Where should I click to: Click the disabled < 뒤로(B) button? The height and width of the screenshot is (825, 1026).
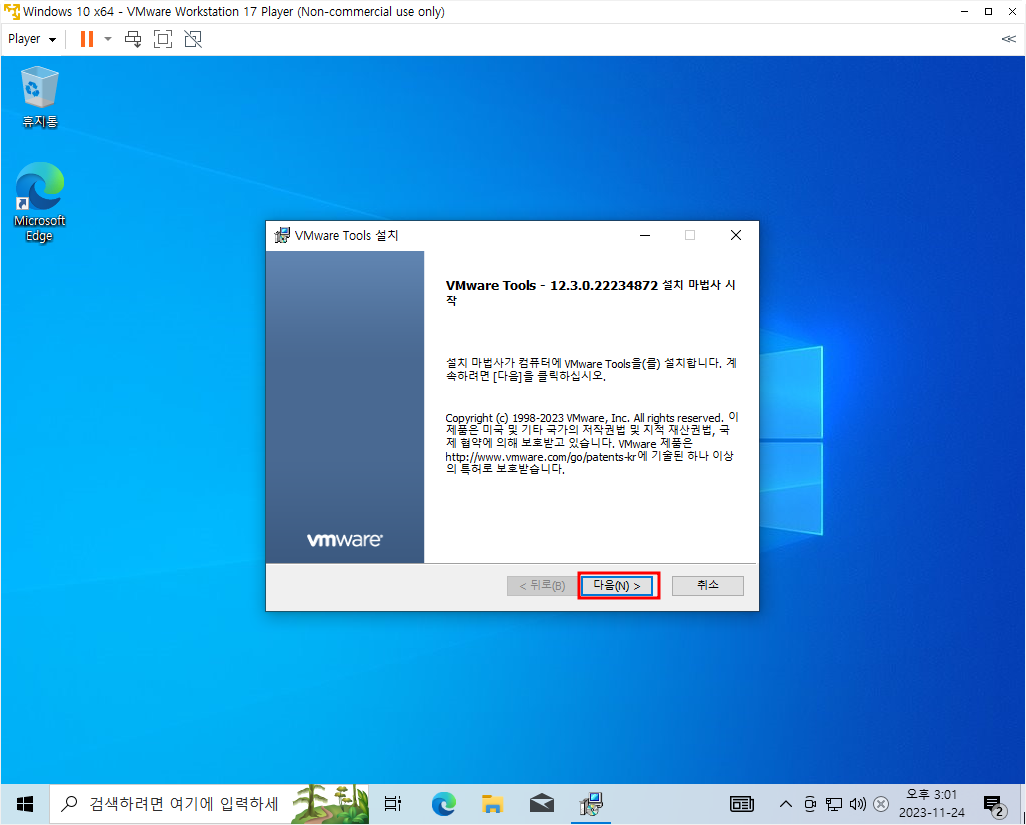542,586
